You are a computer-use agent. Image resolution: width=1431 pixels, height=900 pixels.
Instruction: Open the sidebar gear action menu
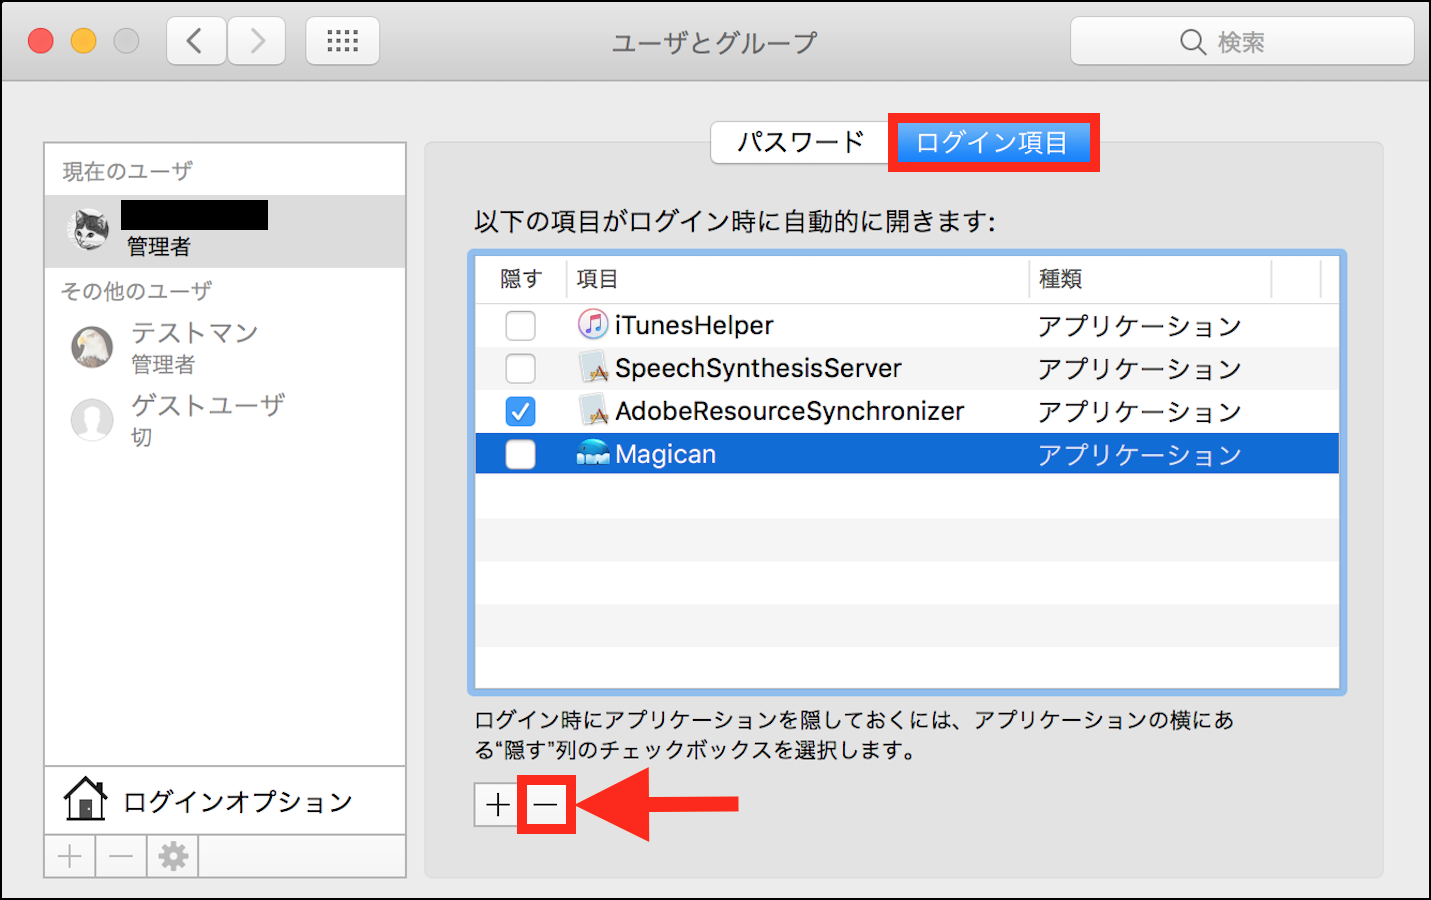(x=173, y=856)
